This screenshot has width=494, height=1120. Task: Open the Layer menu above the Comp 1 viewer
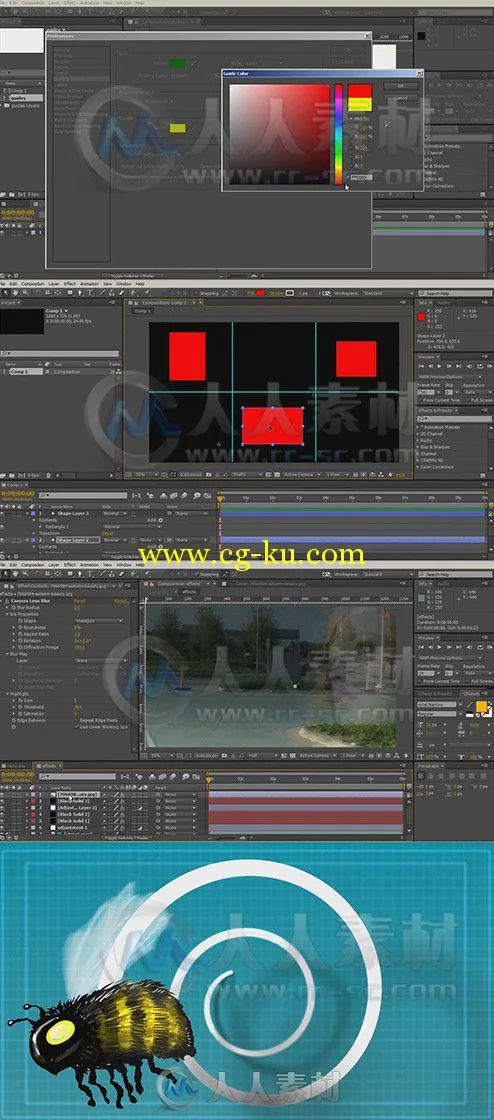tap(54, 284)
